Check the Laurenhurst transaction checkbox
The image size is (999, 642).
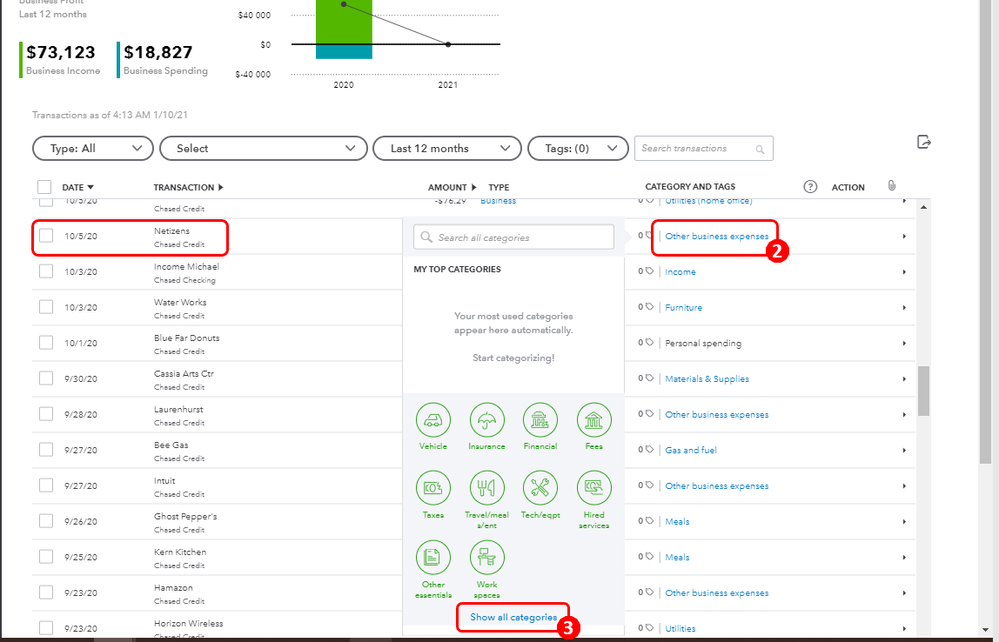[x=46, y=414]
